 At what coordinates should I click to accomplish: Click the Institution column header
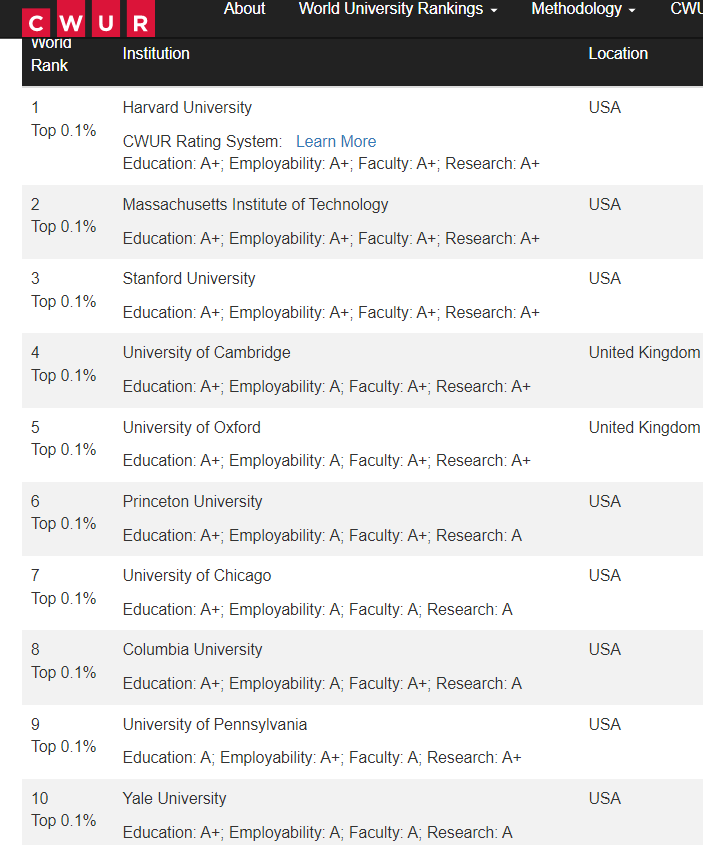coord(156,53)
